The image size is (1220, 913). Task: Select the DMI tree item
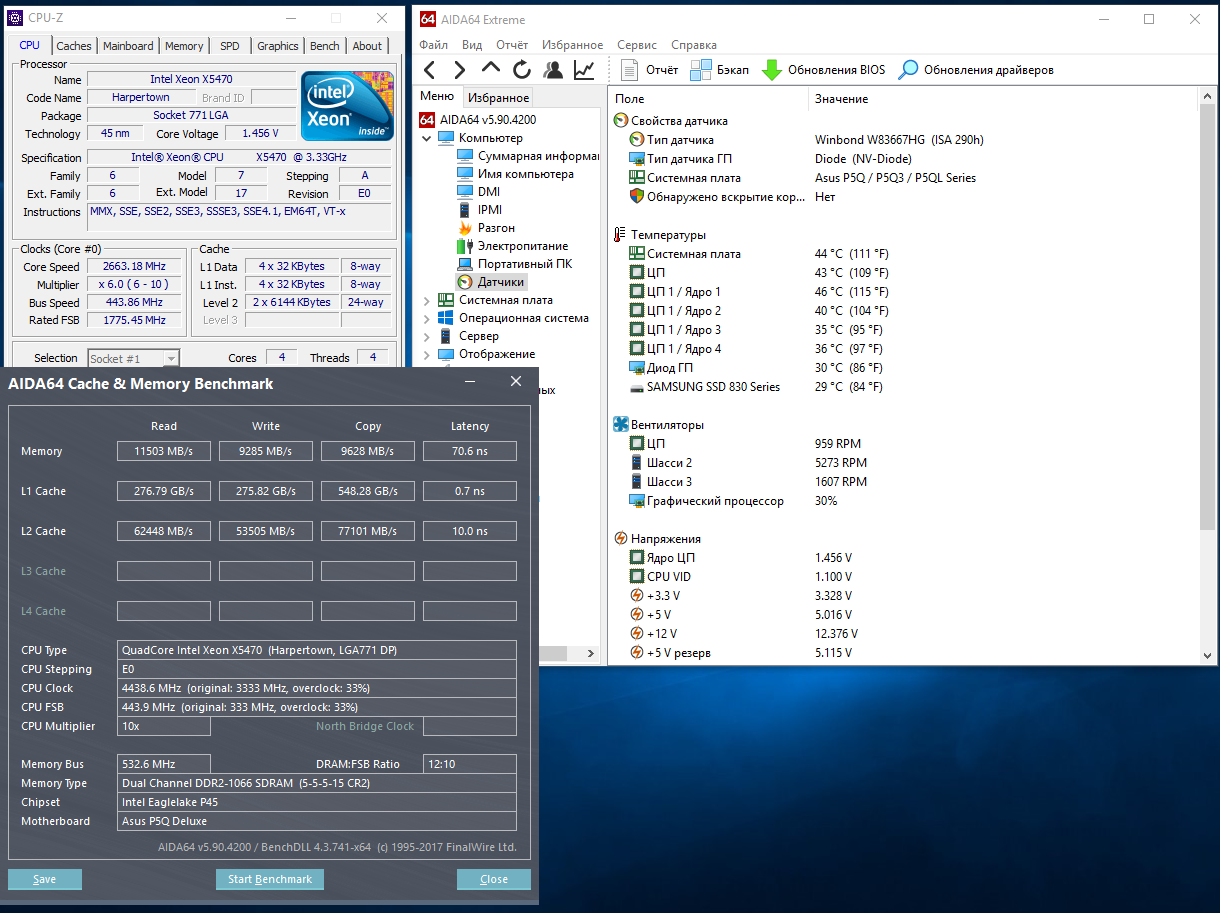[x=478, y=192]
